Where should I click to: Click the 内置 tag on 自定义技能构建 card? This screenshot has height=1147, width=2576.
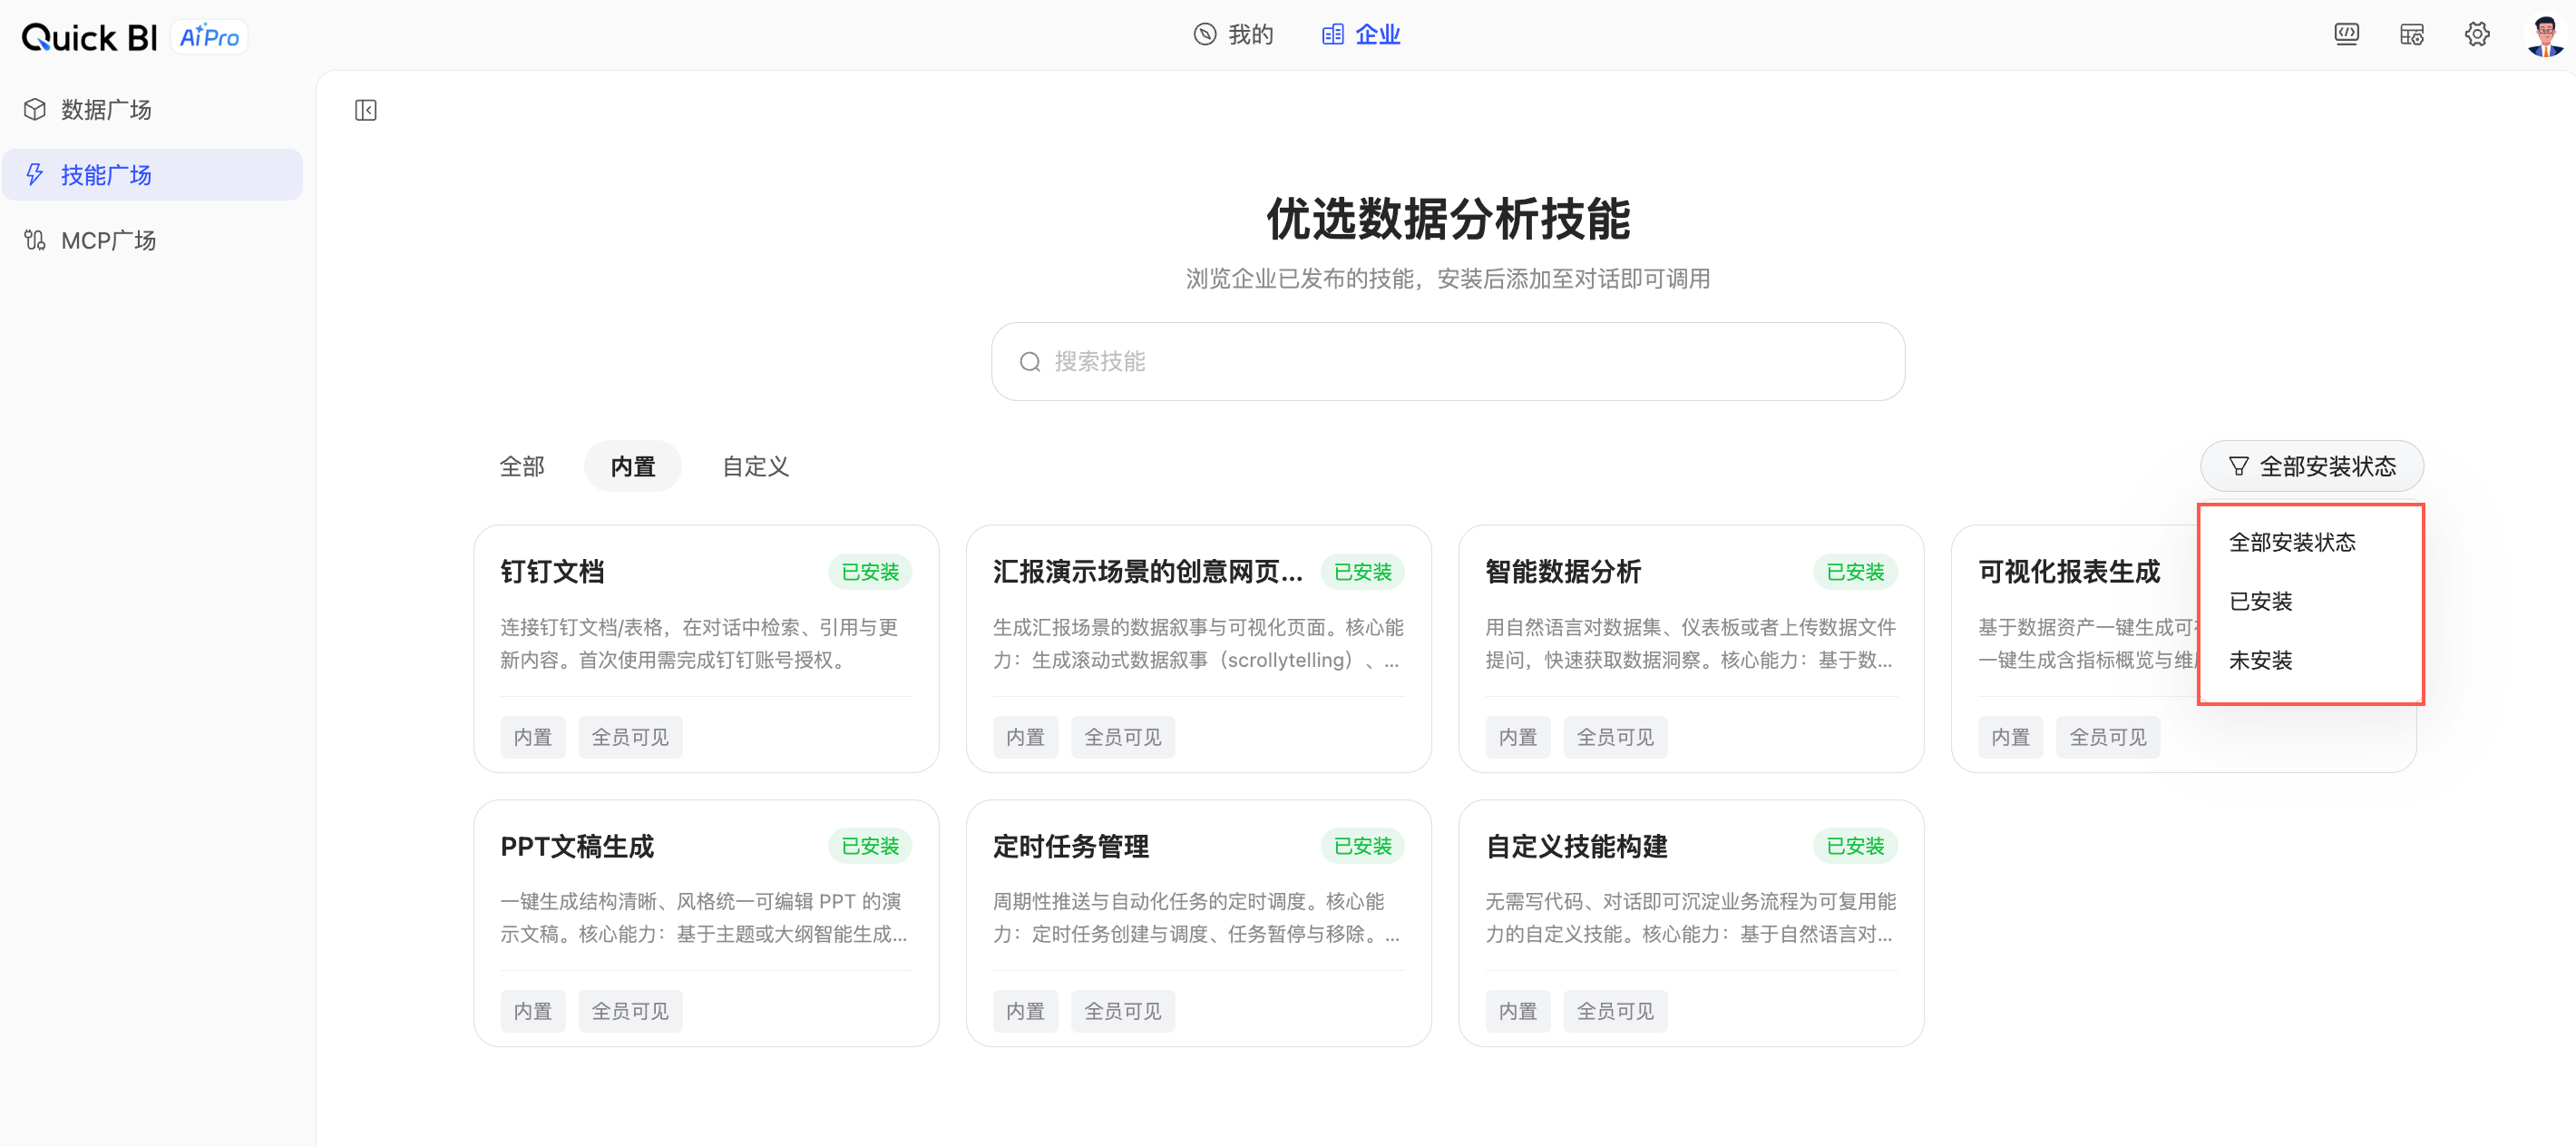[x=1518, y=1011]
